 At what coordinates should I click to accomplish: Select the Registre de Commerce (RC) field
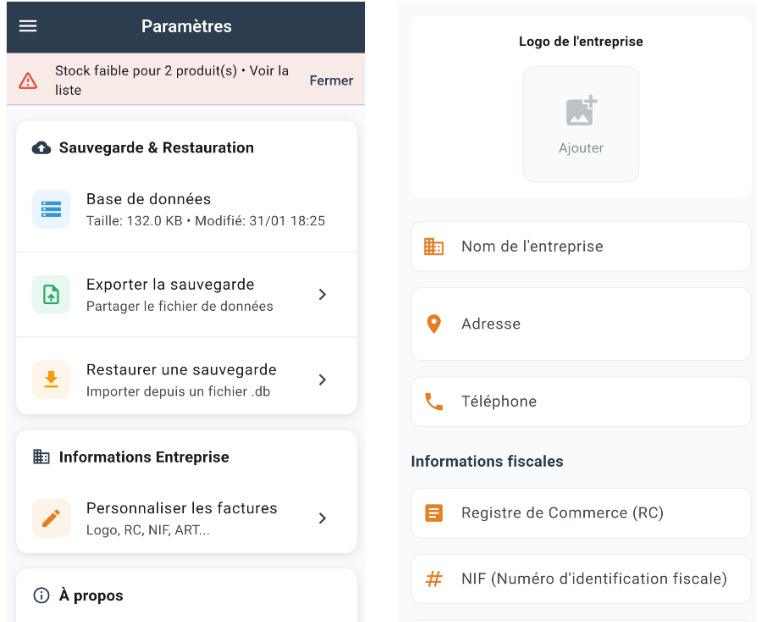pyautogui.click(x=581, y=513)
